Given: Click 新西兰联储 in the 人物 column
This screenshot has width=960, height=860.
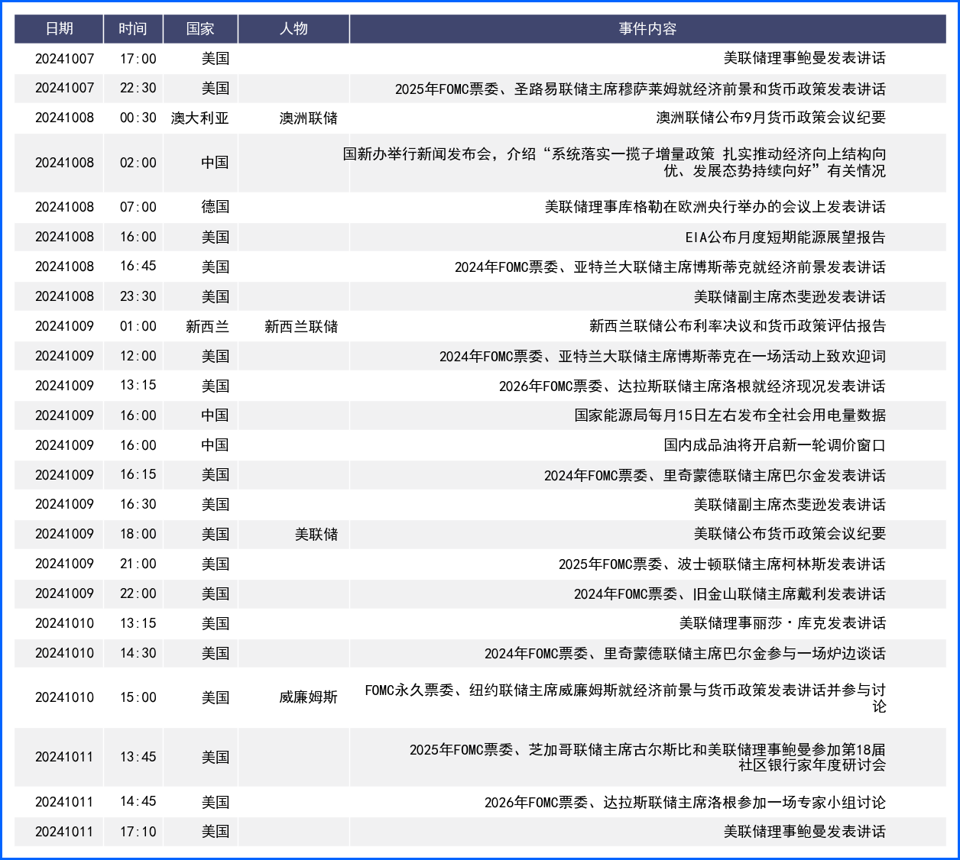Looking at the screenshot, I should (301, 326).
